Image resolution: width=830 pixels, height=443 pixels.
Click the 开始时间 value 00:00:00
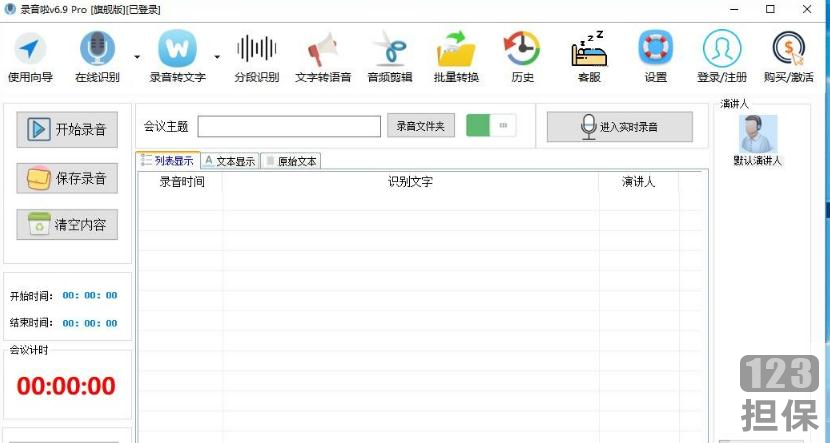[90, 295]
